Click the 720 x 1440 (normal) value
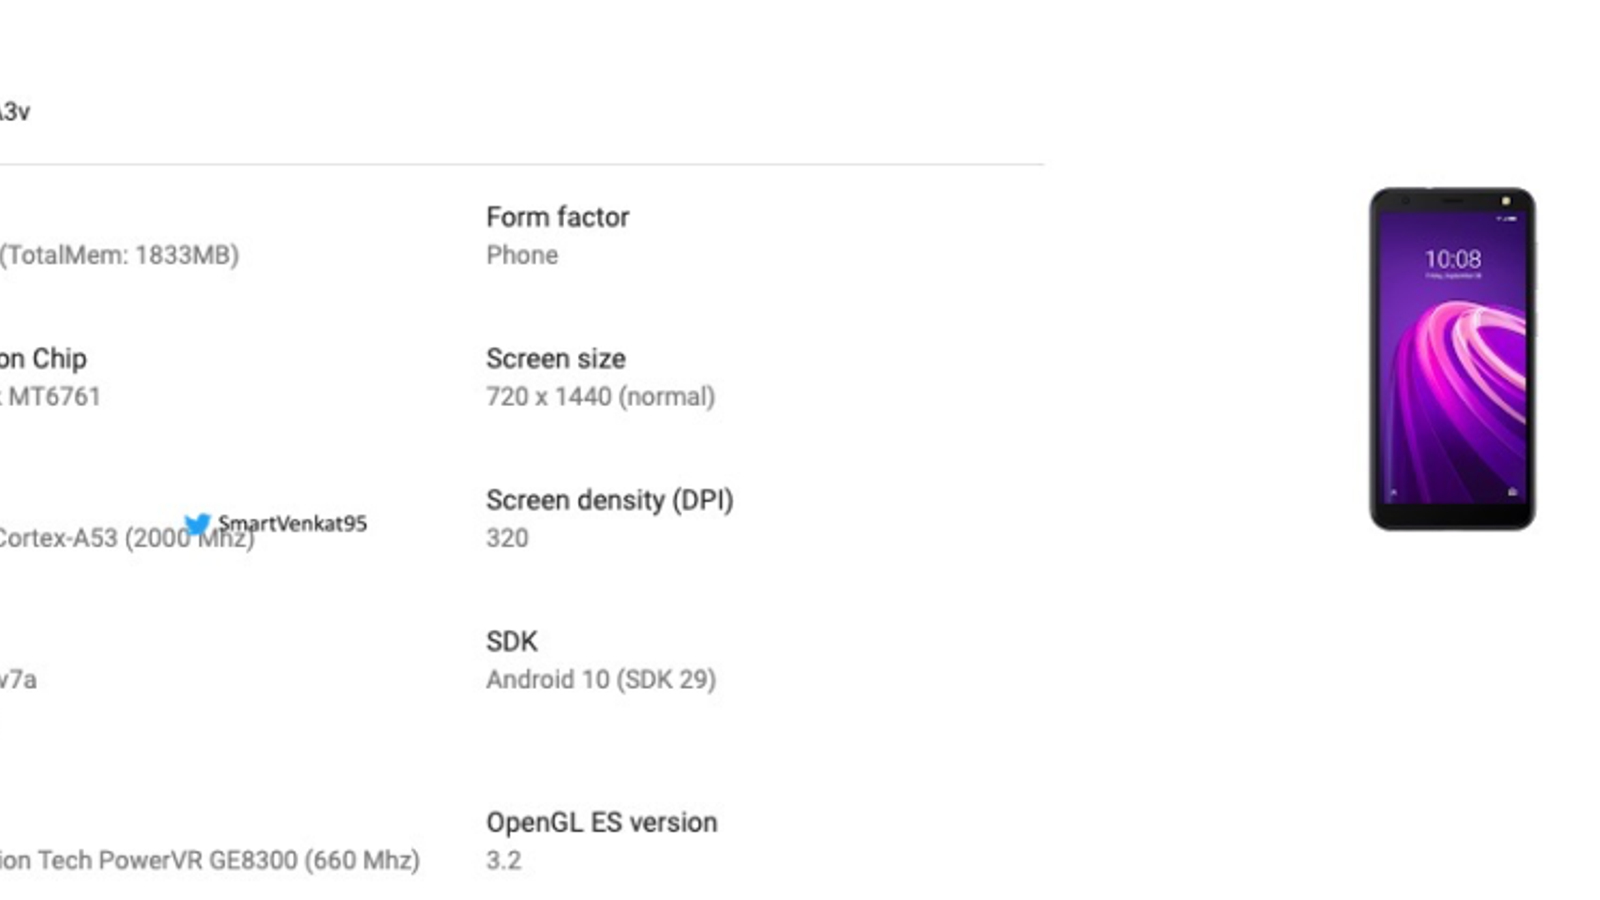Screen dimensions: 1600x900 coord(600,396)
